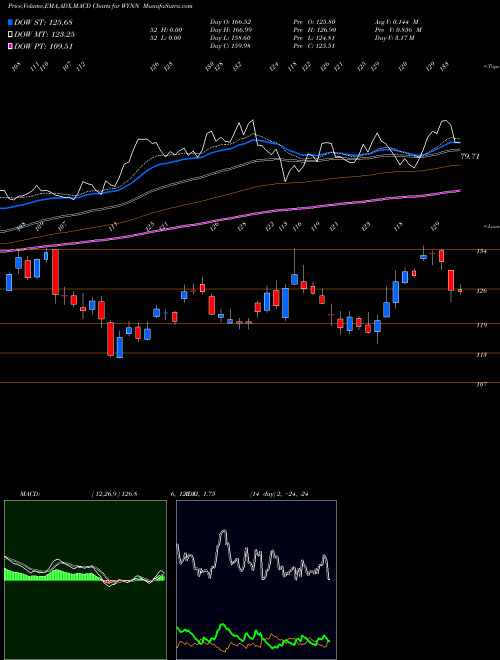Screen dimensions: 500x660
Task: Click the Pre C: 125.51 value
Action: coord(315,46)
